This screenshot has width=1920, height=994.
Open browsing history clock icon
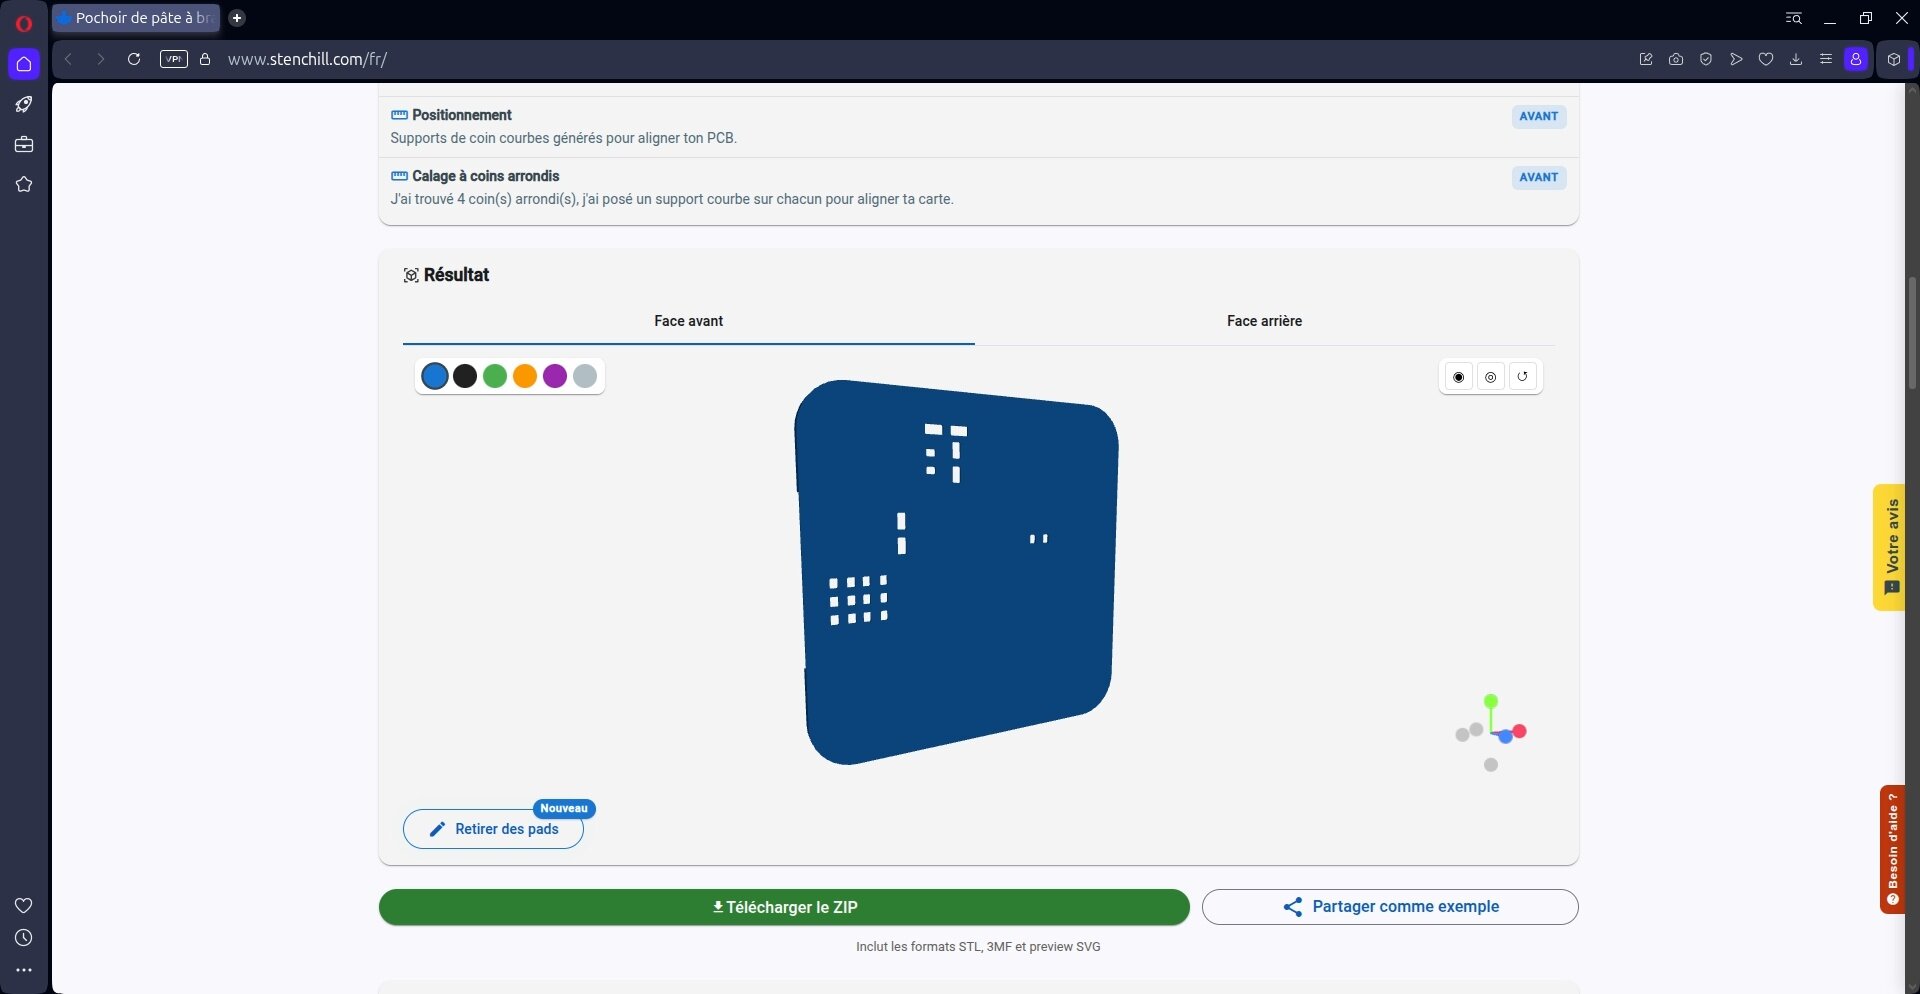24,938
